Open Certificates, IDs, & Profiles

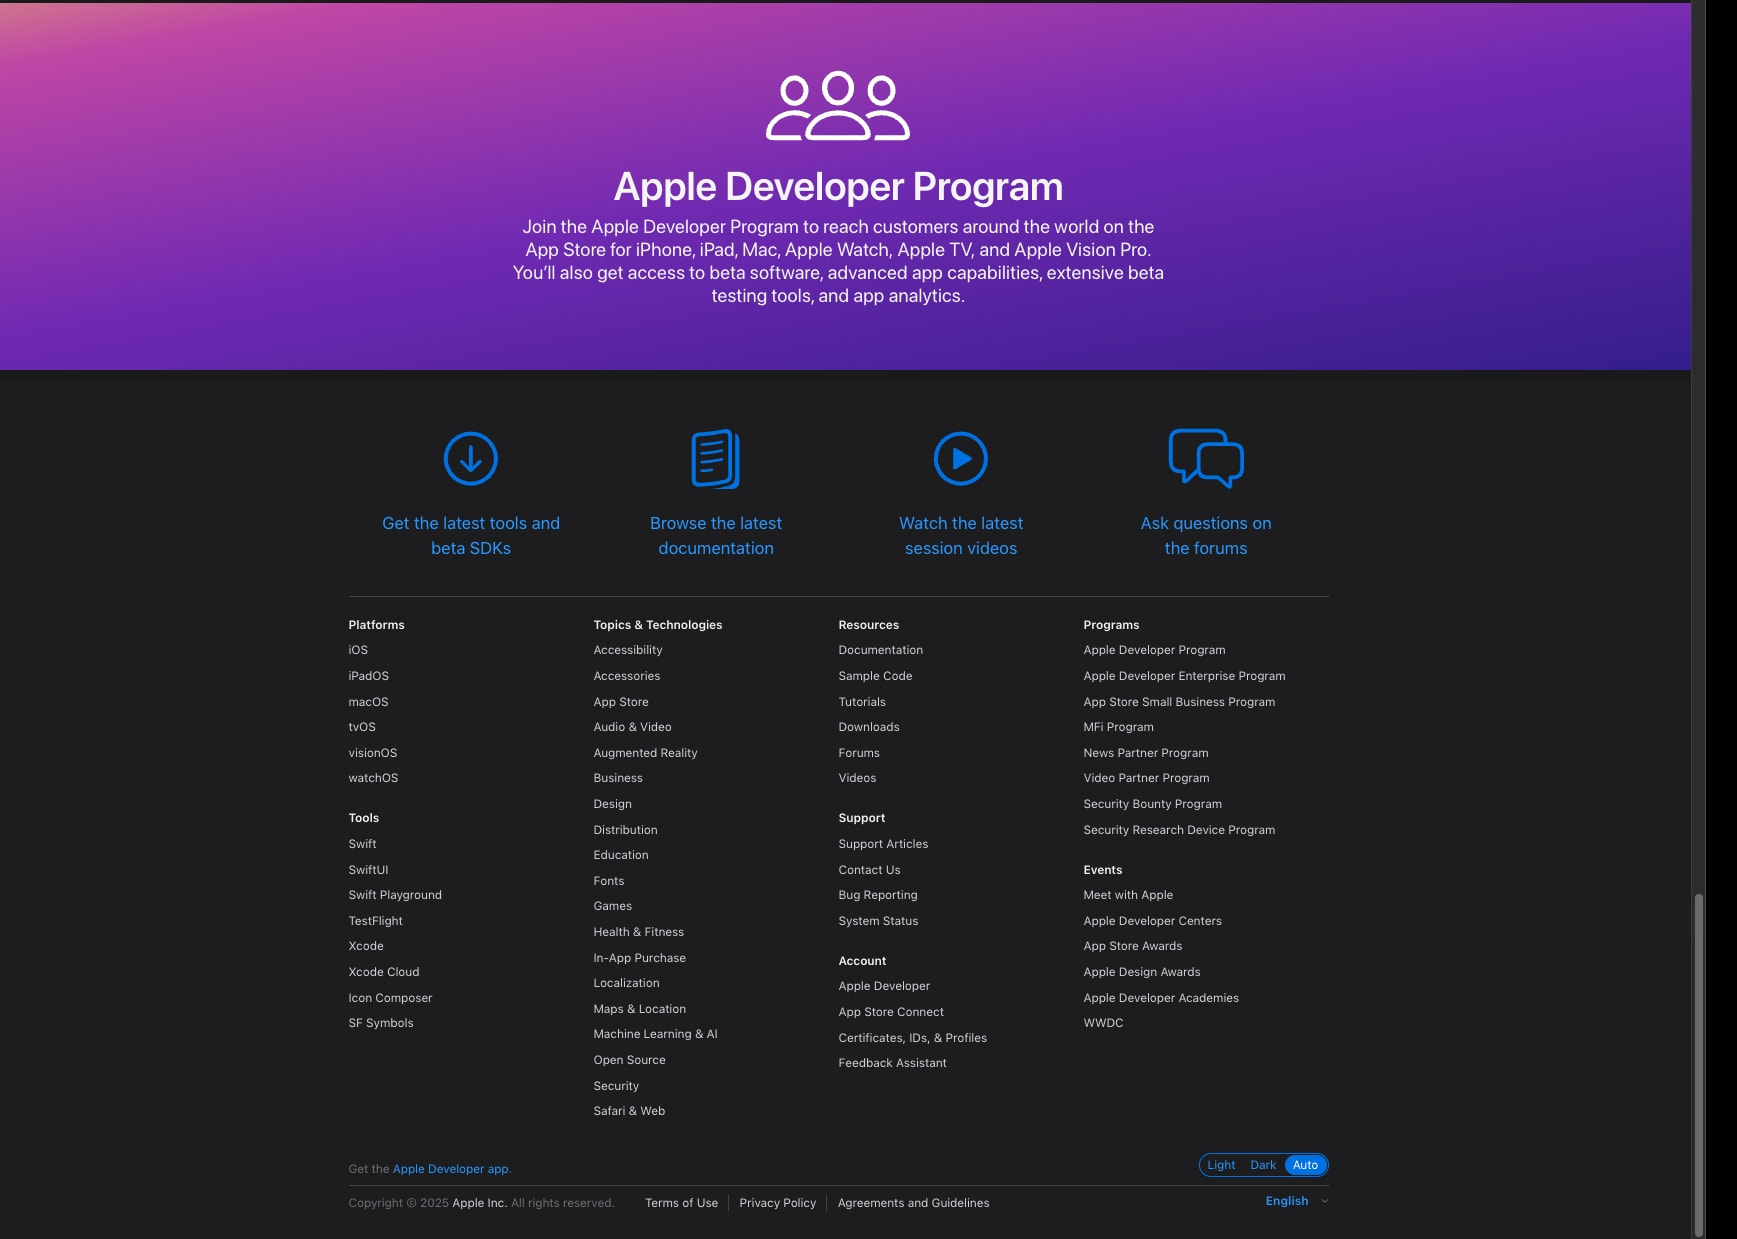(x=912, y=1038)
